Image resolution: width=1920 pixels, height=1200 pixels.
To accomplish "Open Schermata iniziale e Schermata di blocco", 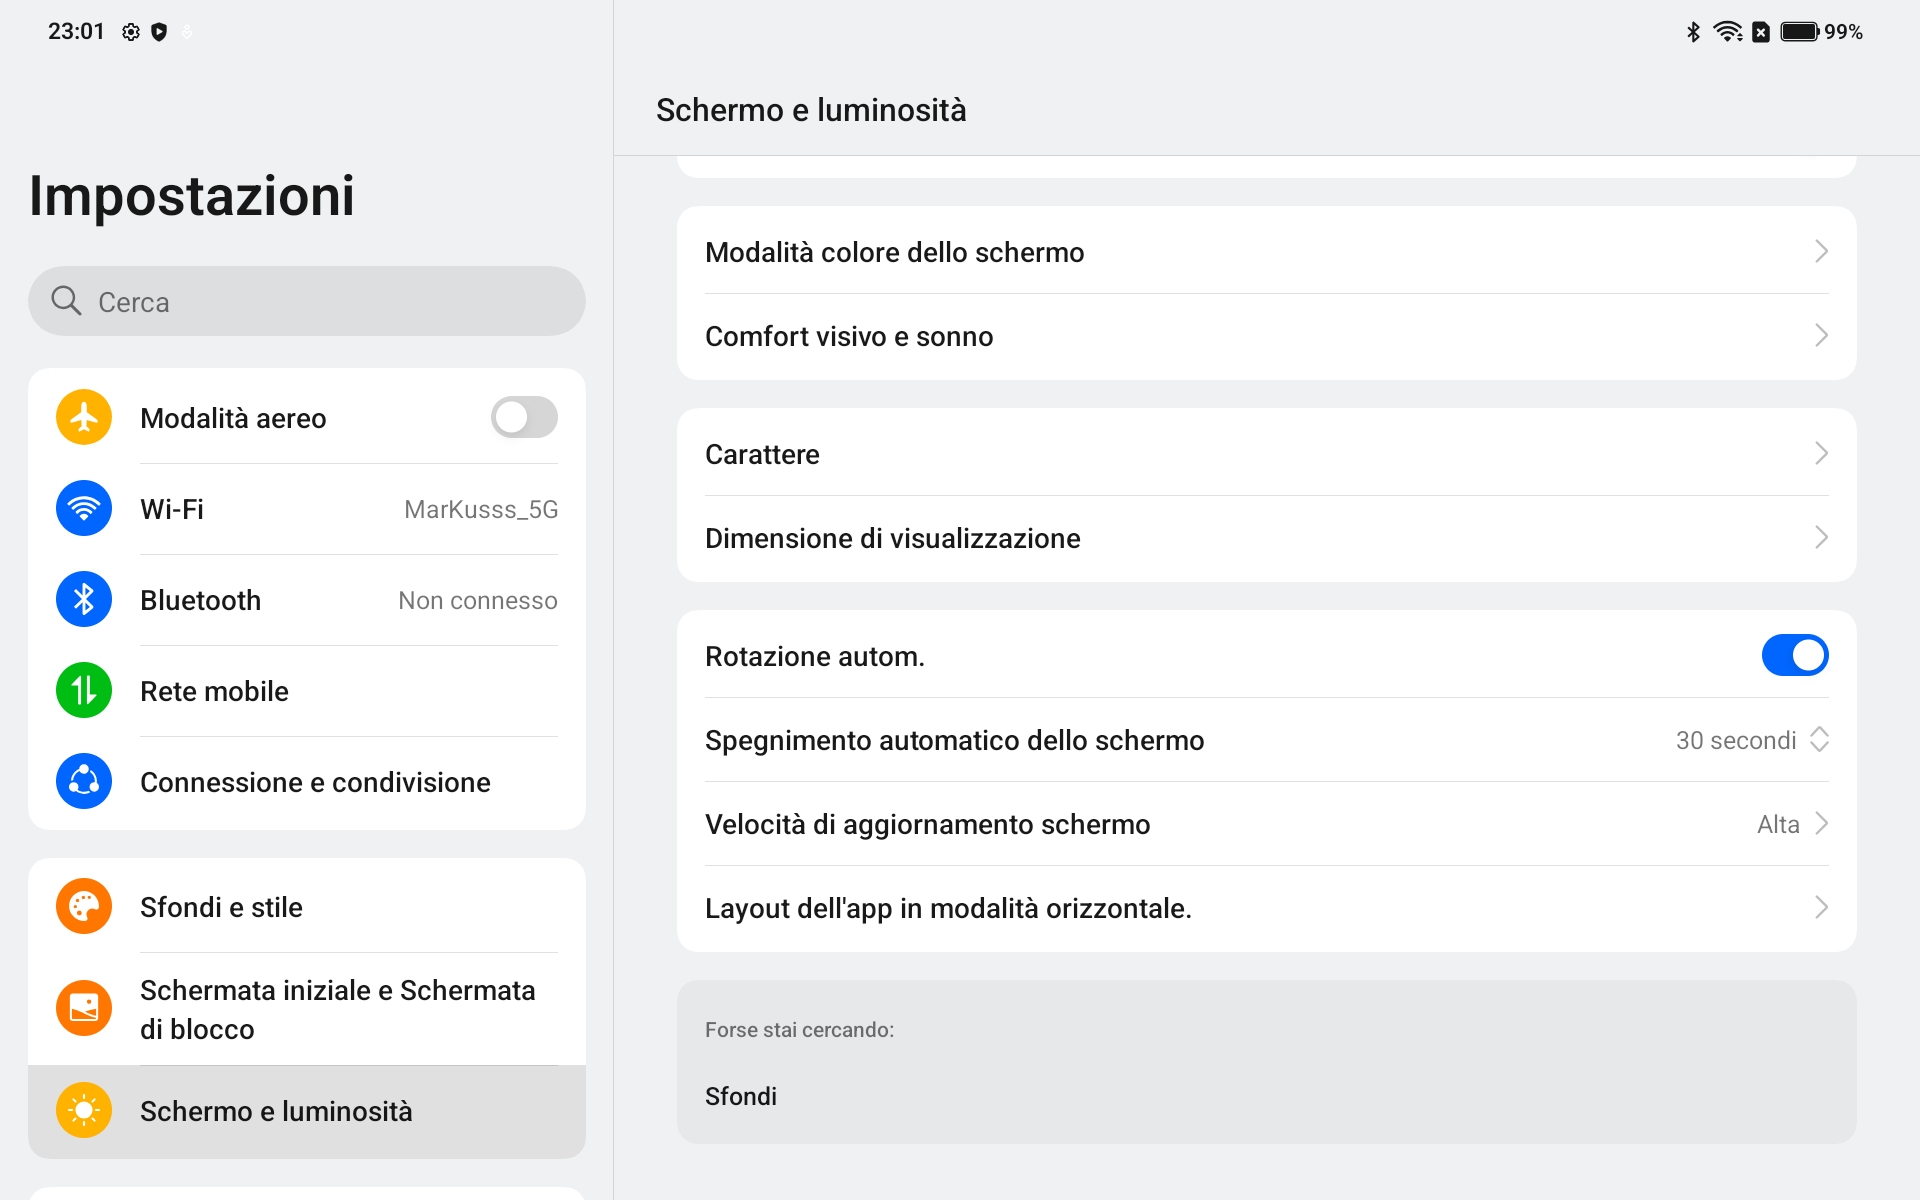I will click(307, 1009).
